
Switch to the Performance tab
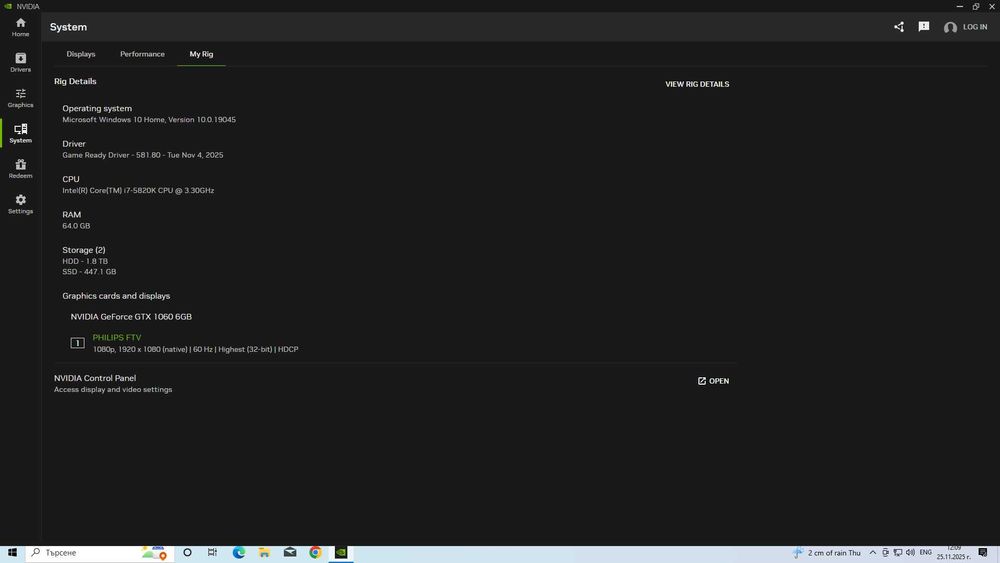click(x=142, y=54)
